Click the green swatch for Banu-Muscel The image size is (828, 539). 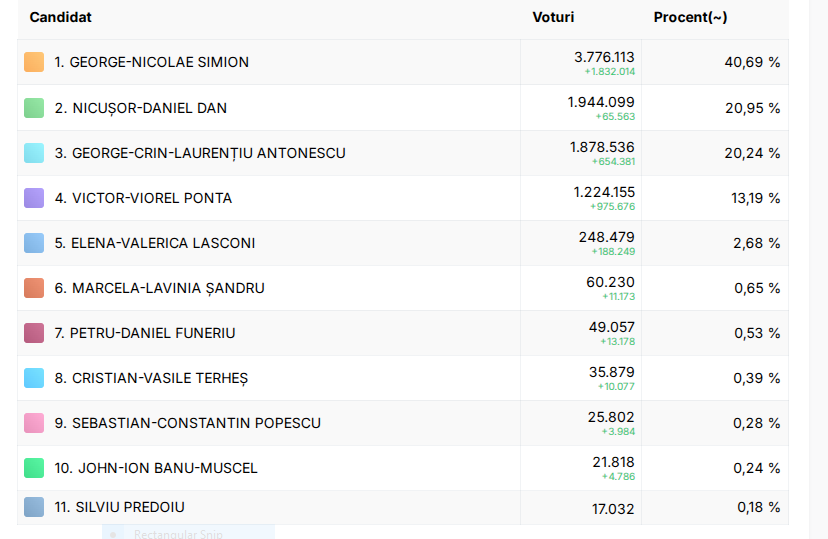tap(34, 468)
